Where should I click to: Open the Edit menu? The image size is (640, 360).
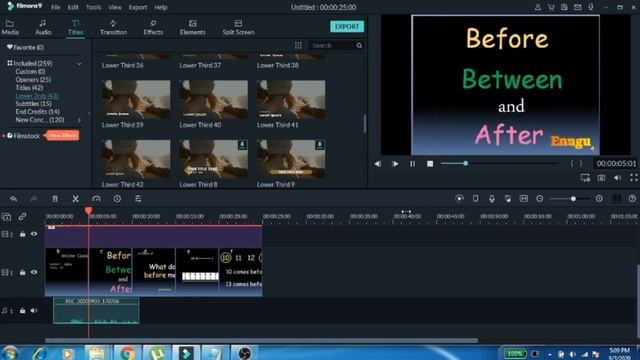(x=73, y=7)
